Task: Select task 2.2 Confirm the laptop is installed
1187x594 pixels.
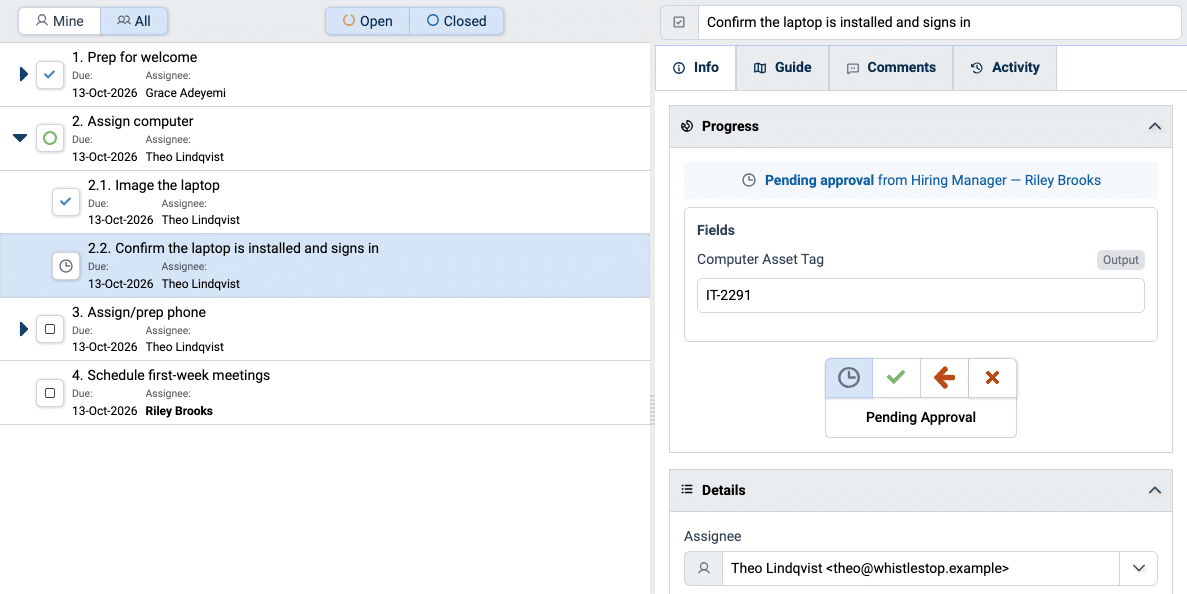Action: pos(325,266)
